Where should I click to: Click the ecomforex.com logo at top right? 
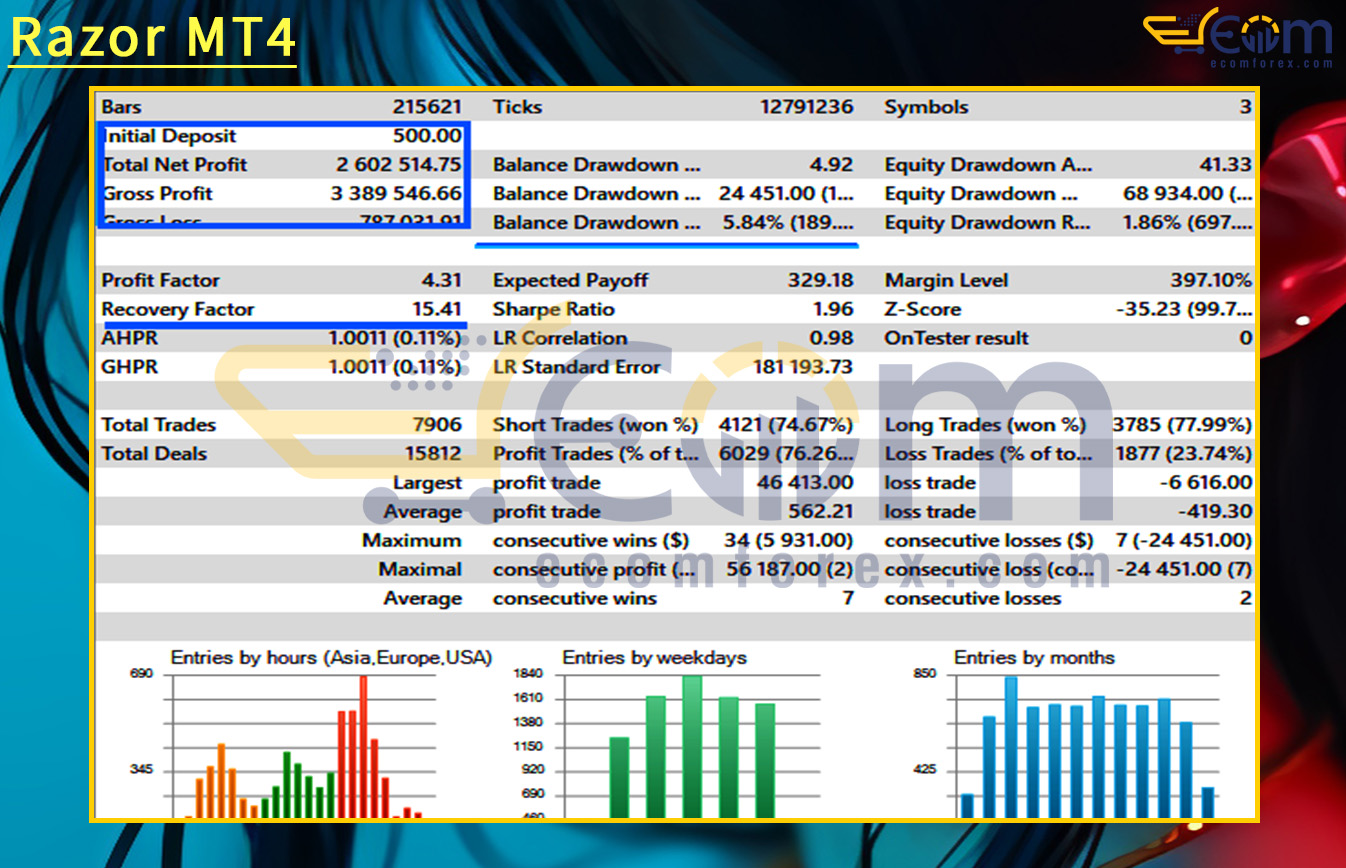[x=1239, y=38]
